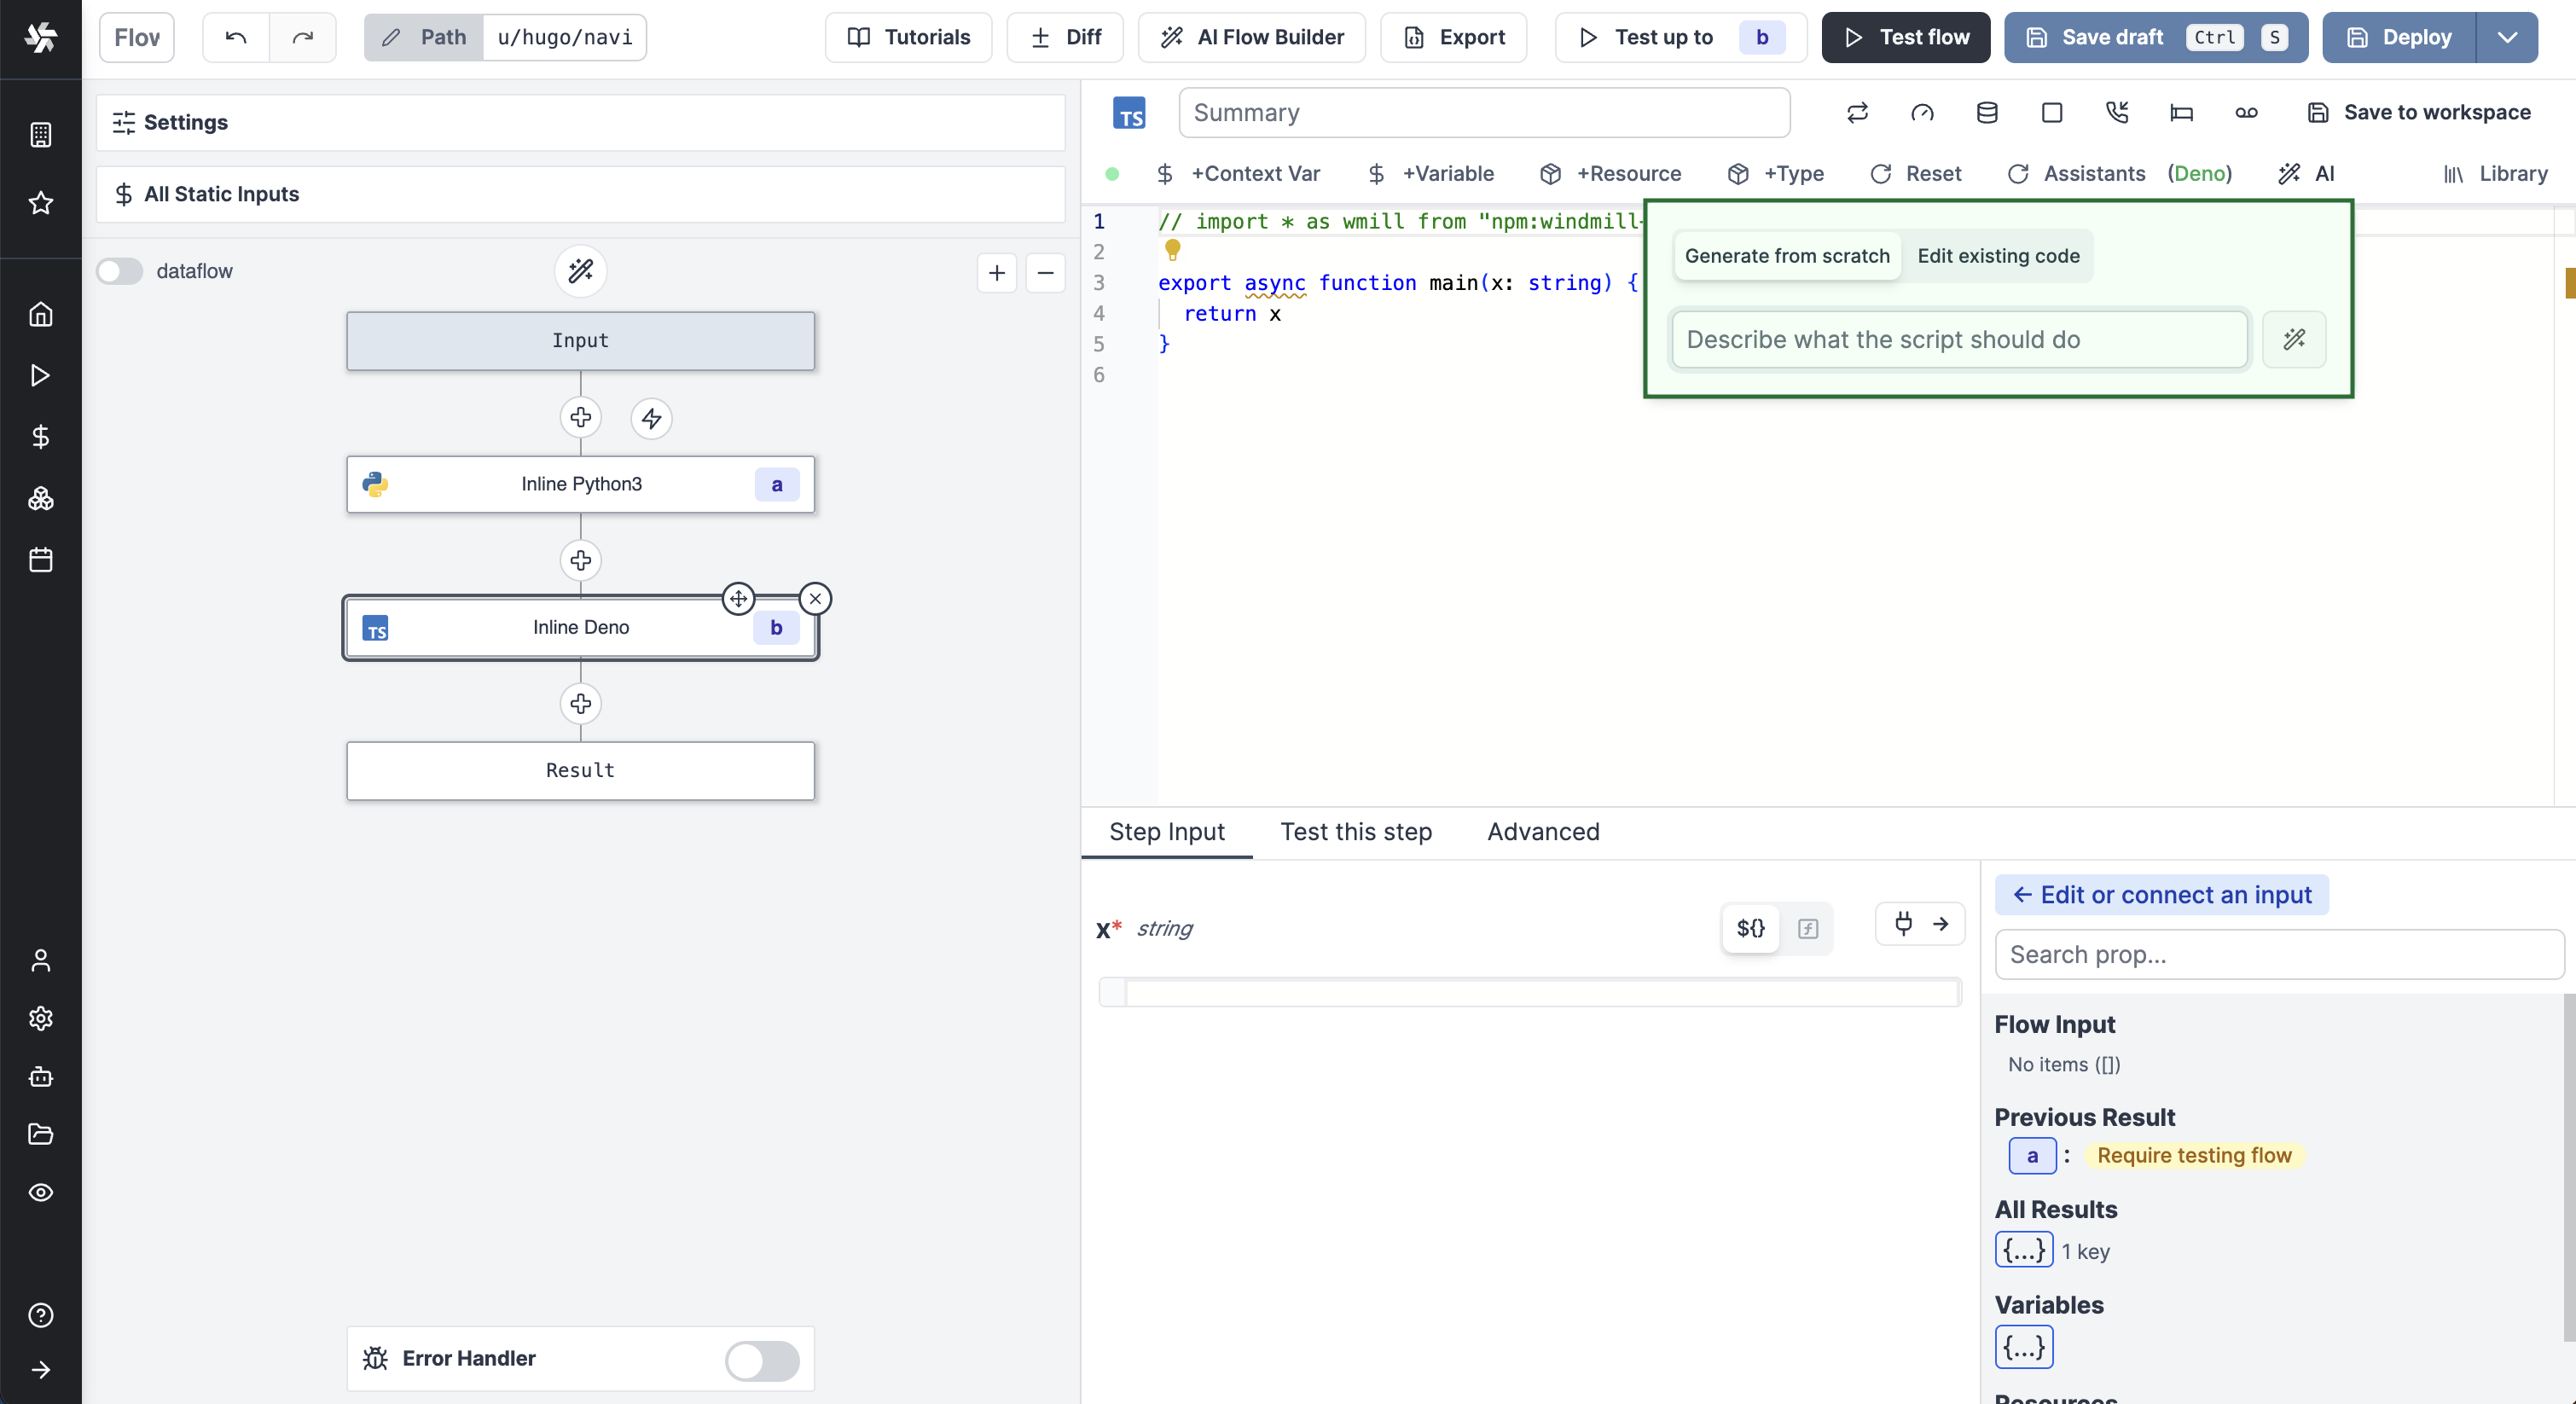Open the Deploy dropdown arrow

pos(2507,37)
